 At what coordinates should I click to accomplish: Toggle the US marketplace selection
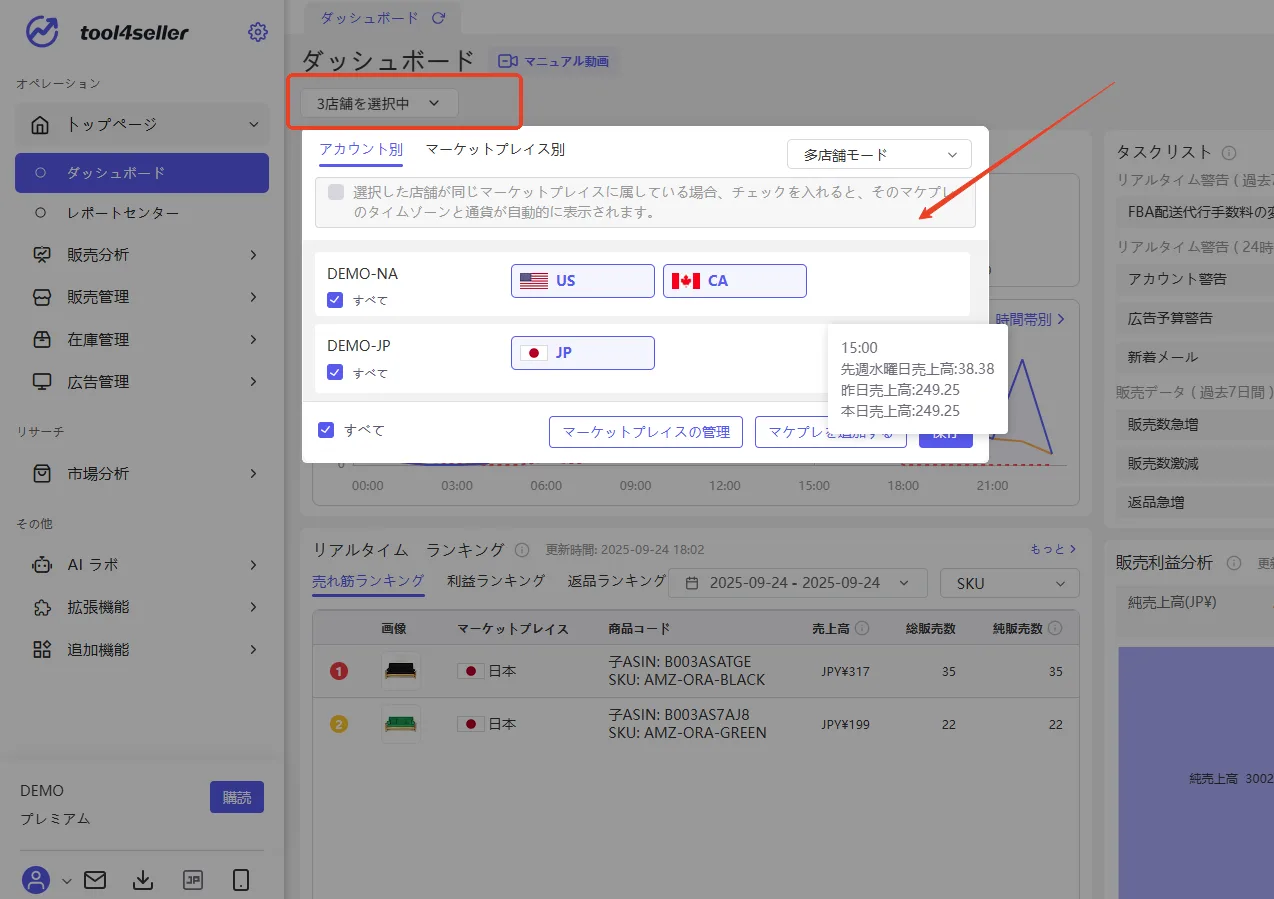click(x=583, y=281)
